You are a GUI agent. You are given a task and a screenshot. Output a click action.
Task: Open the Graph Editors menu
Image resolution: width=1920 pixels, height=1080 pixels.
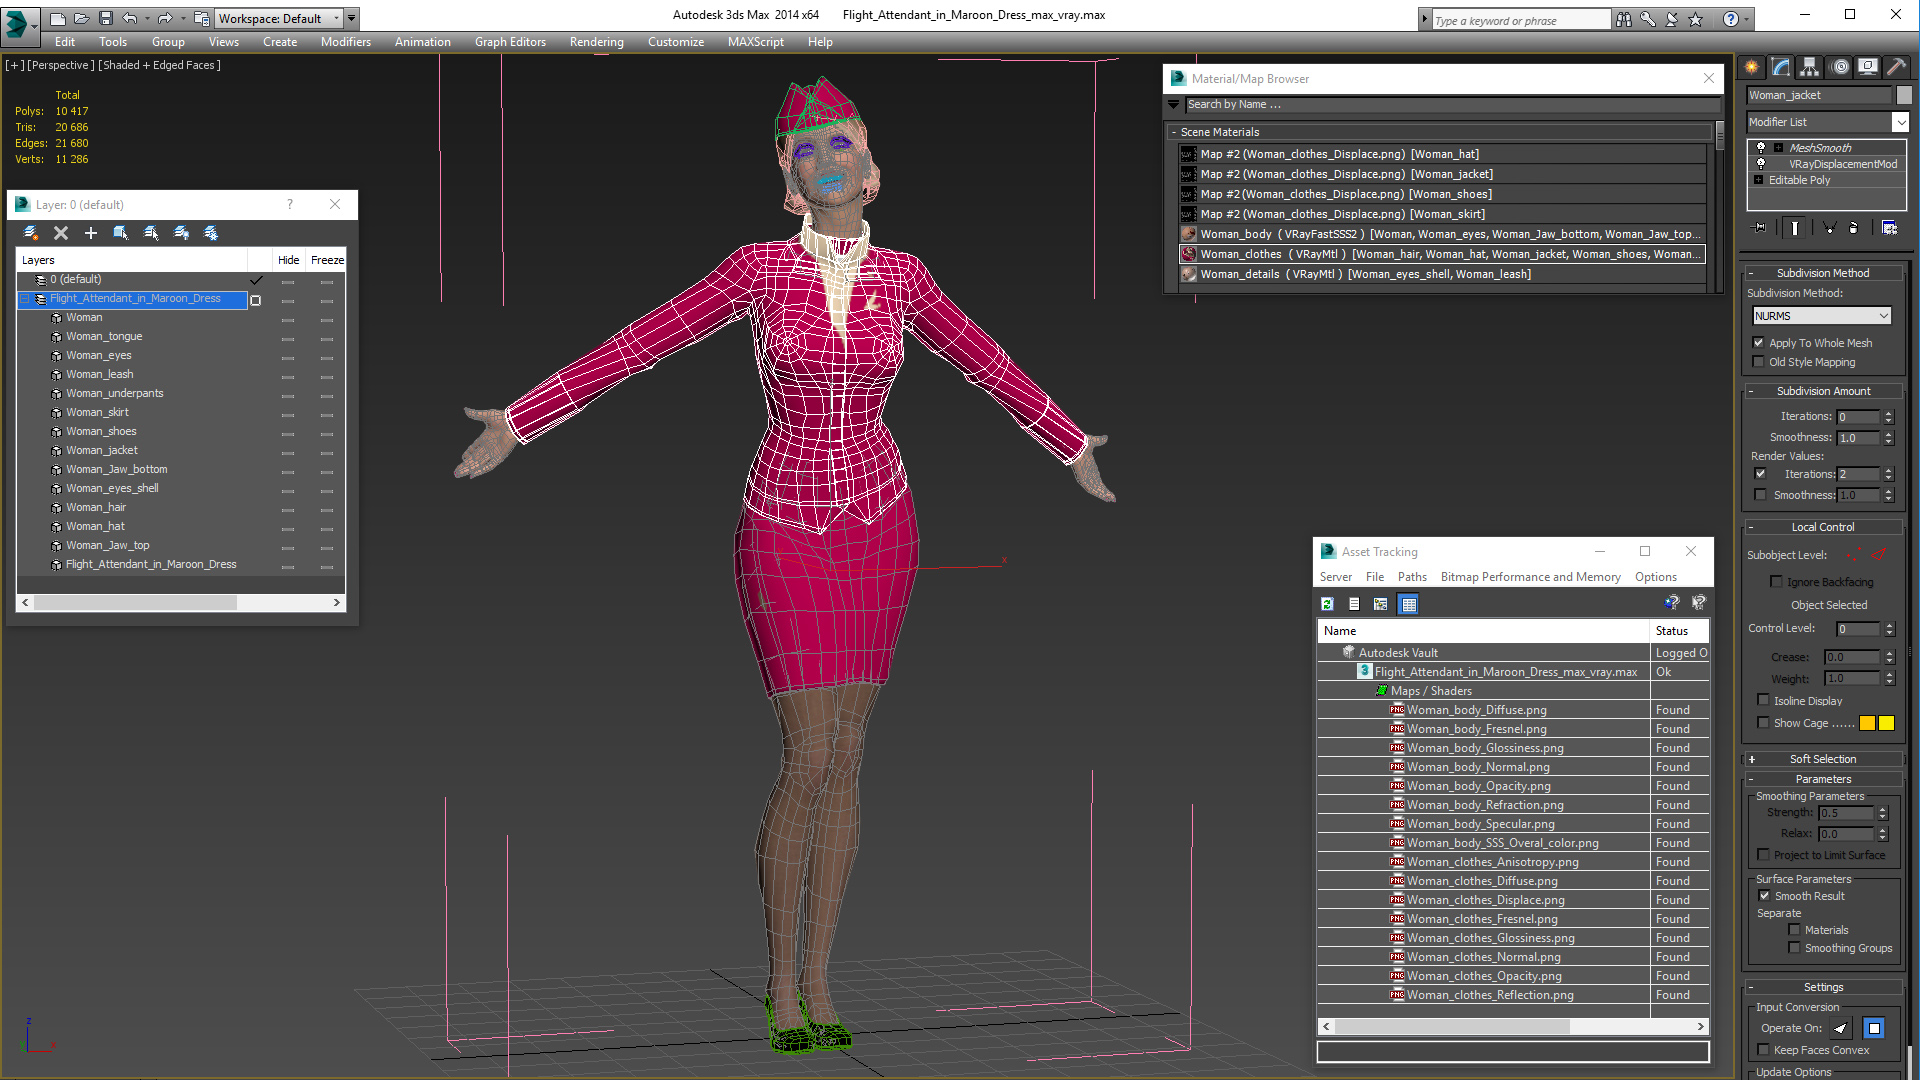click(510, 42)
